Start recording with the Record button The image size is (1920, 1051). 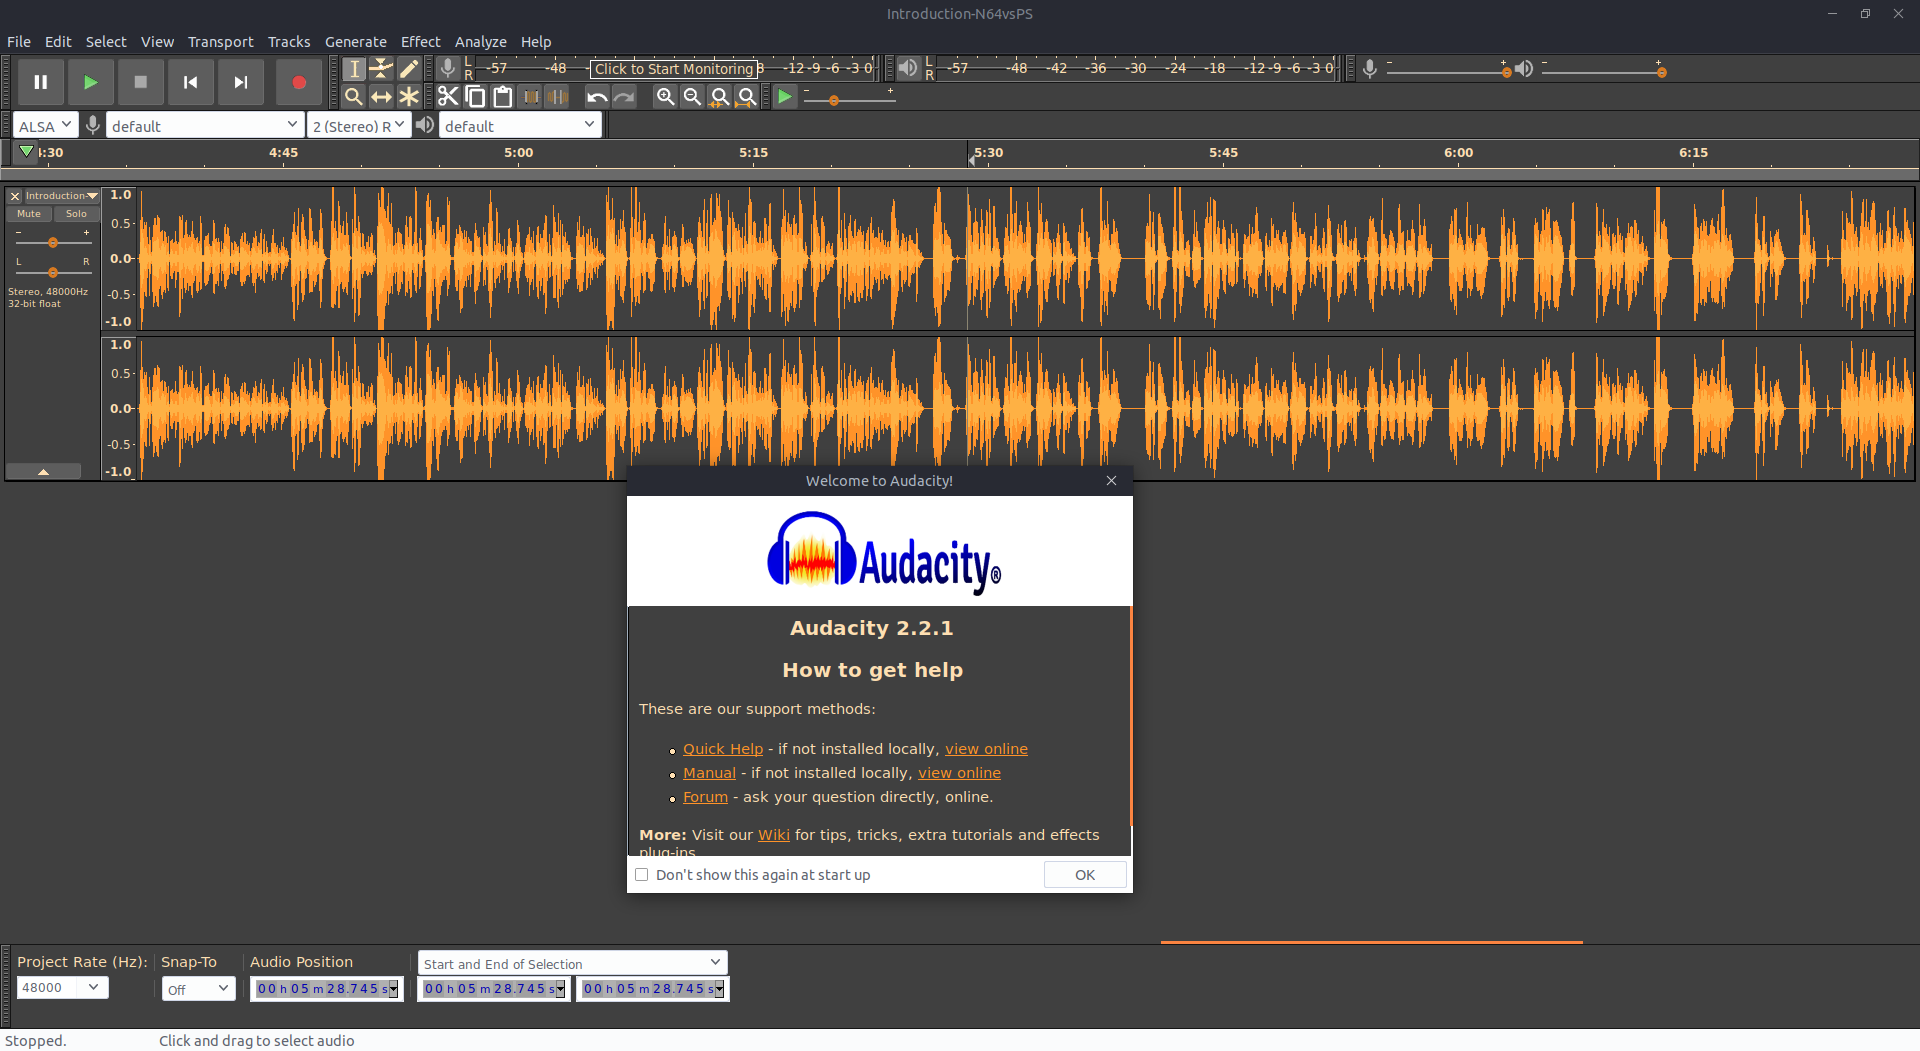point(299,82)
